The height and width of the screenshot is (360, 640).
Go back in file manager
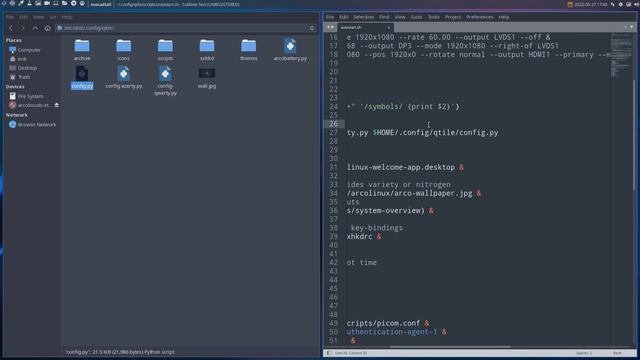point(11,28)
